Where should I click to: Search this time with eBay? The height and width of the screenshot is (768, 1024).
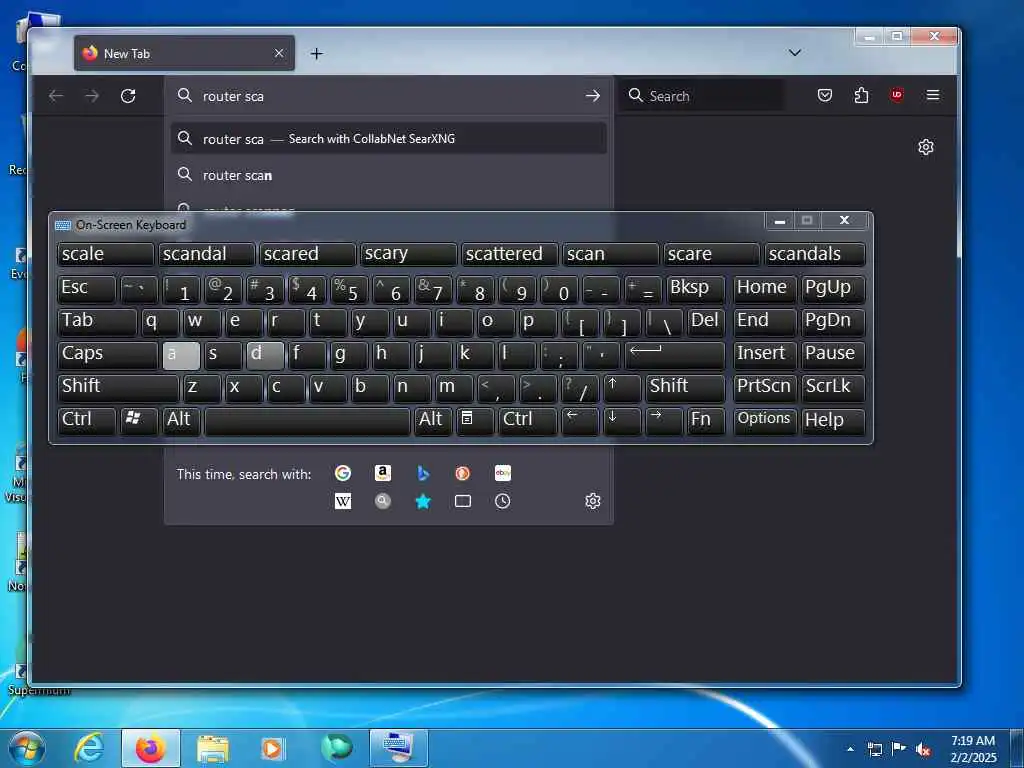(x=503, y=473)
